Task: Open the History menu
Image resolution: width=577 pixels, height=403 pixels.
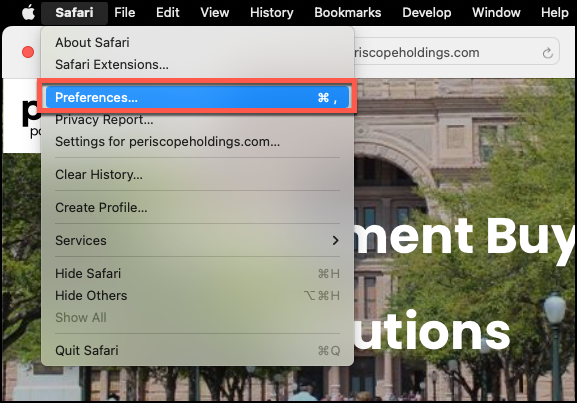Action: pyautogui.click(x=272, y=13)
